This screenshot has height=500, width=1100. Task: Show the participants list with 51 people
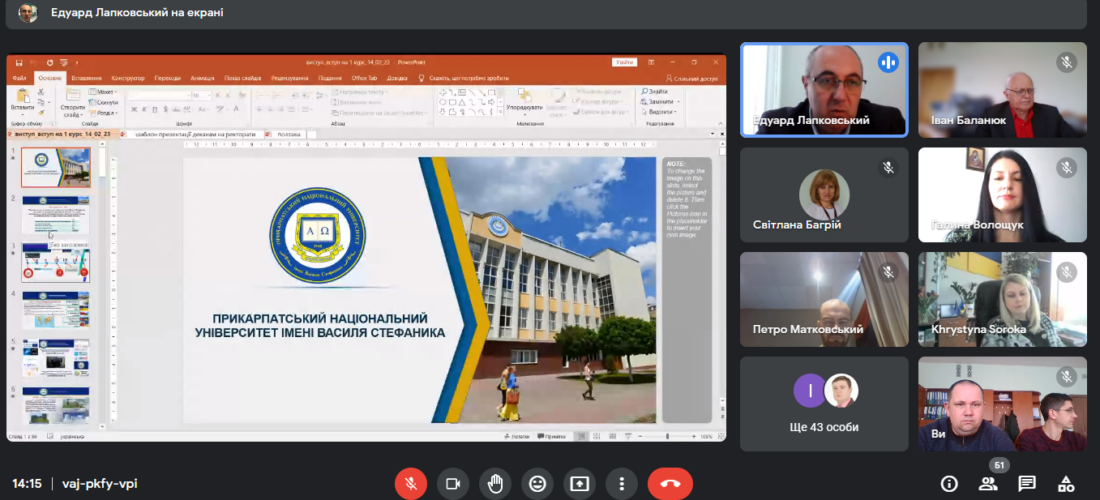(988, 484)
